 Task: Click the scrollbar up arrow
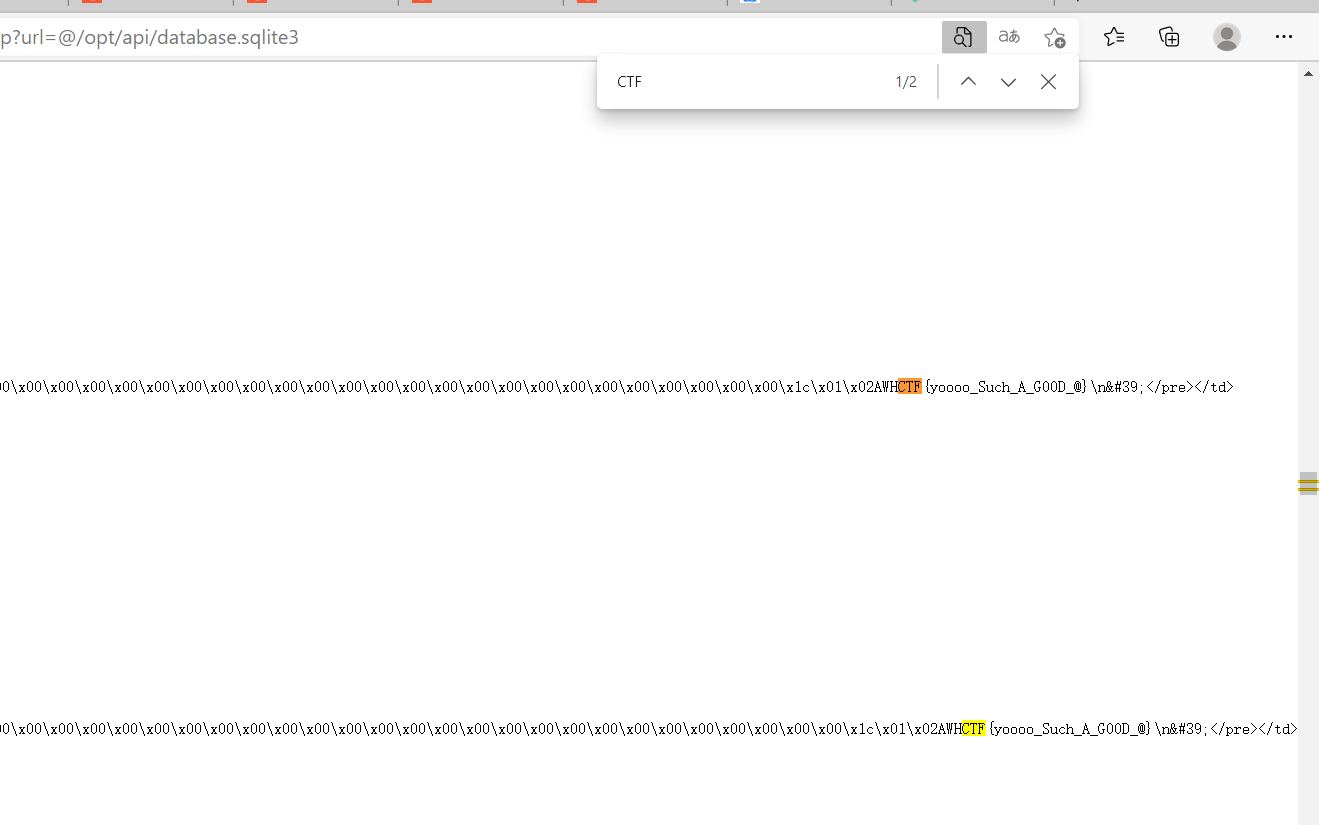tap(1308, 73)
